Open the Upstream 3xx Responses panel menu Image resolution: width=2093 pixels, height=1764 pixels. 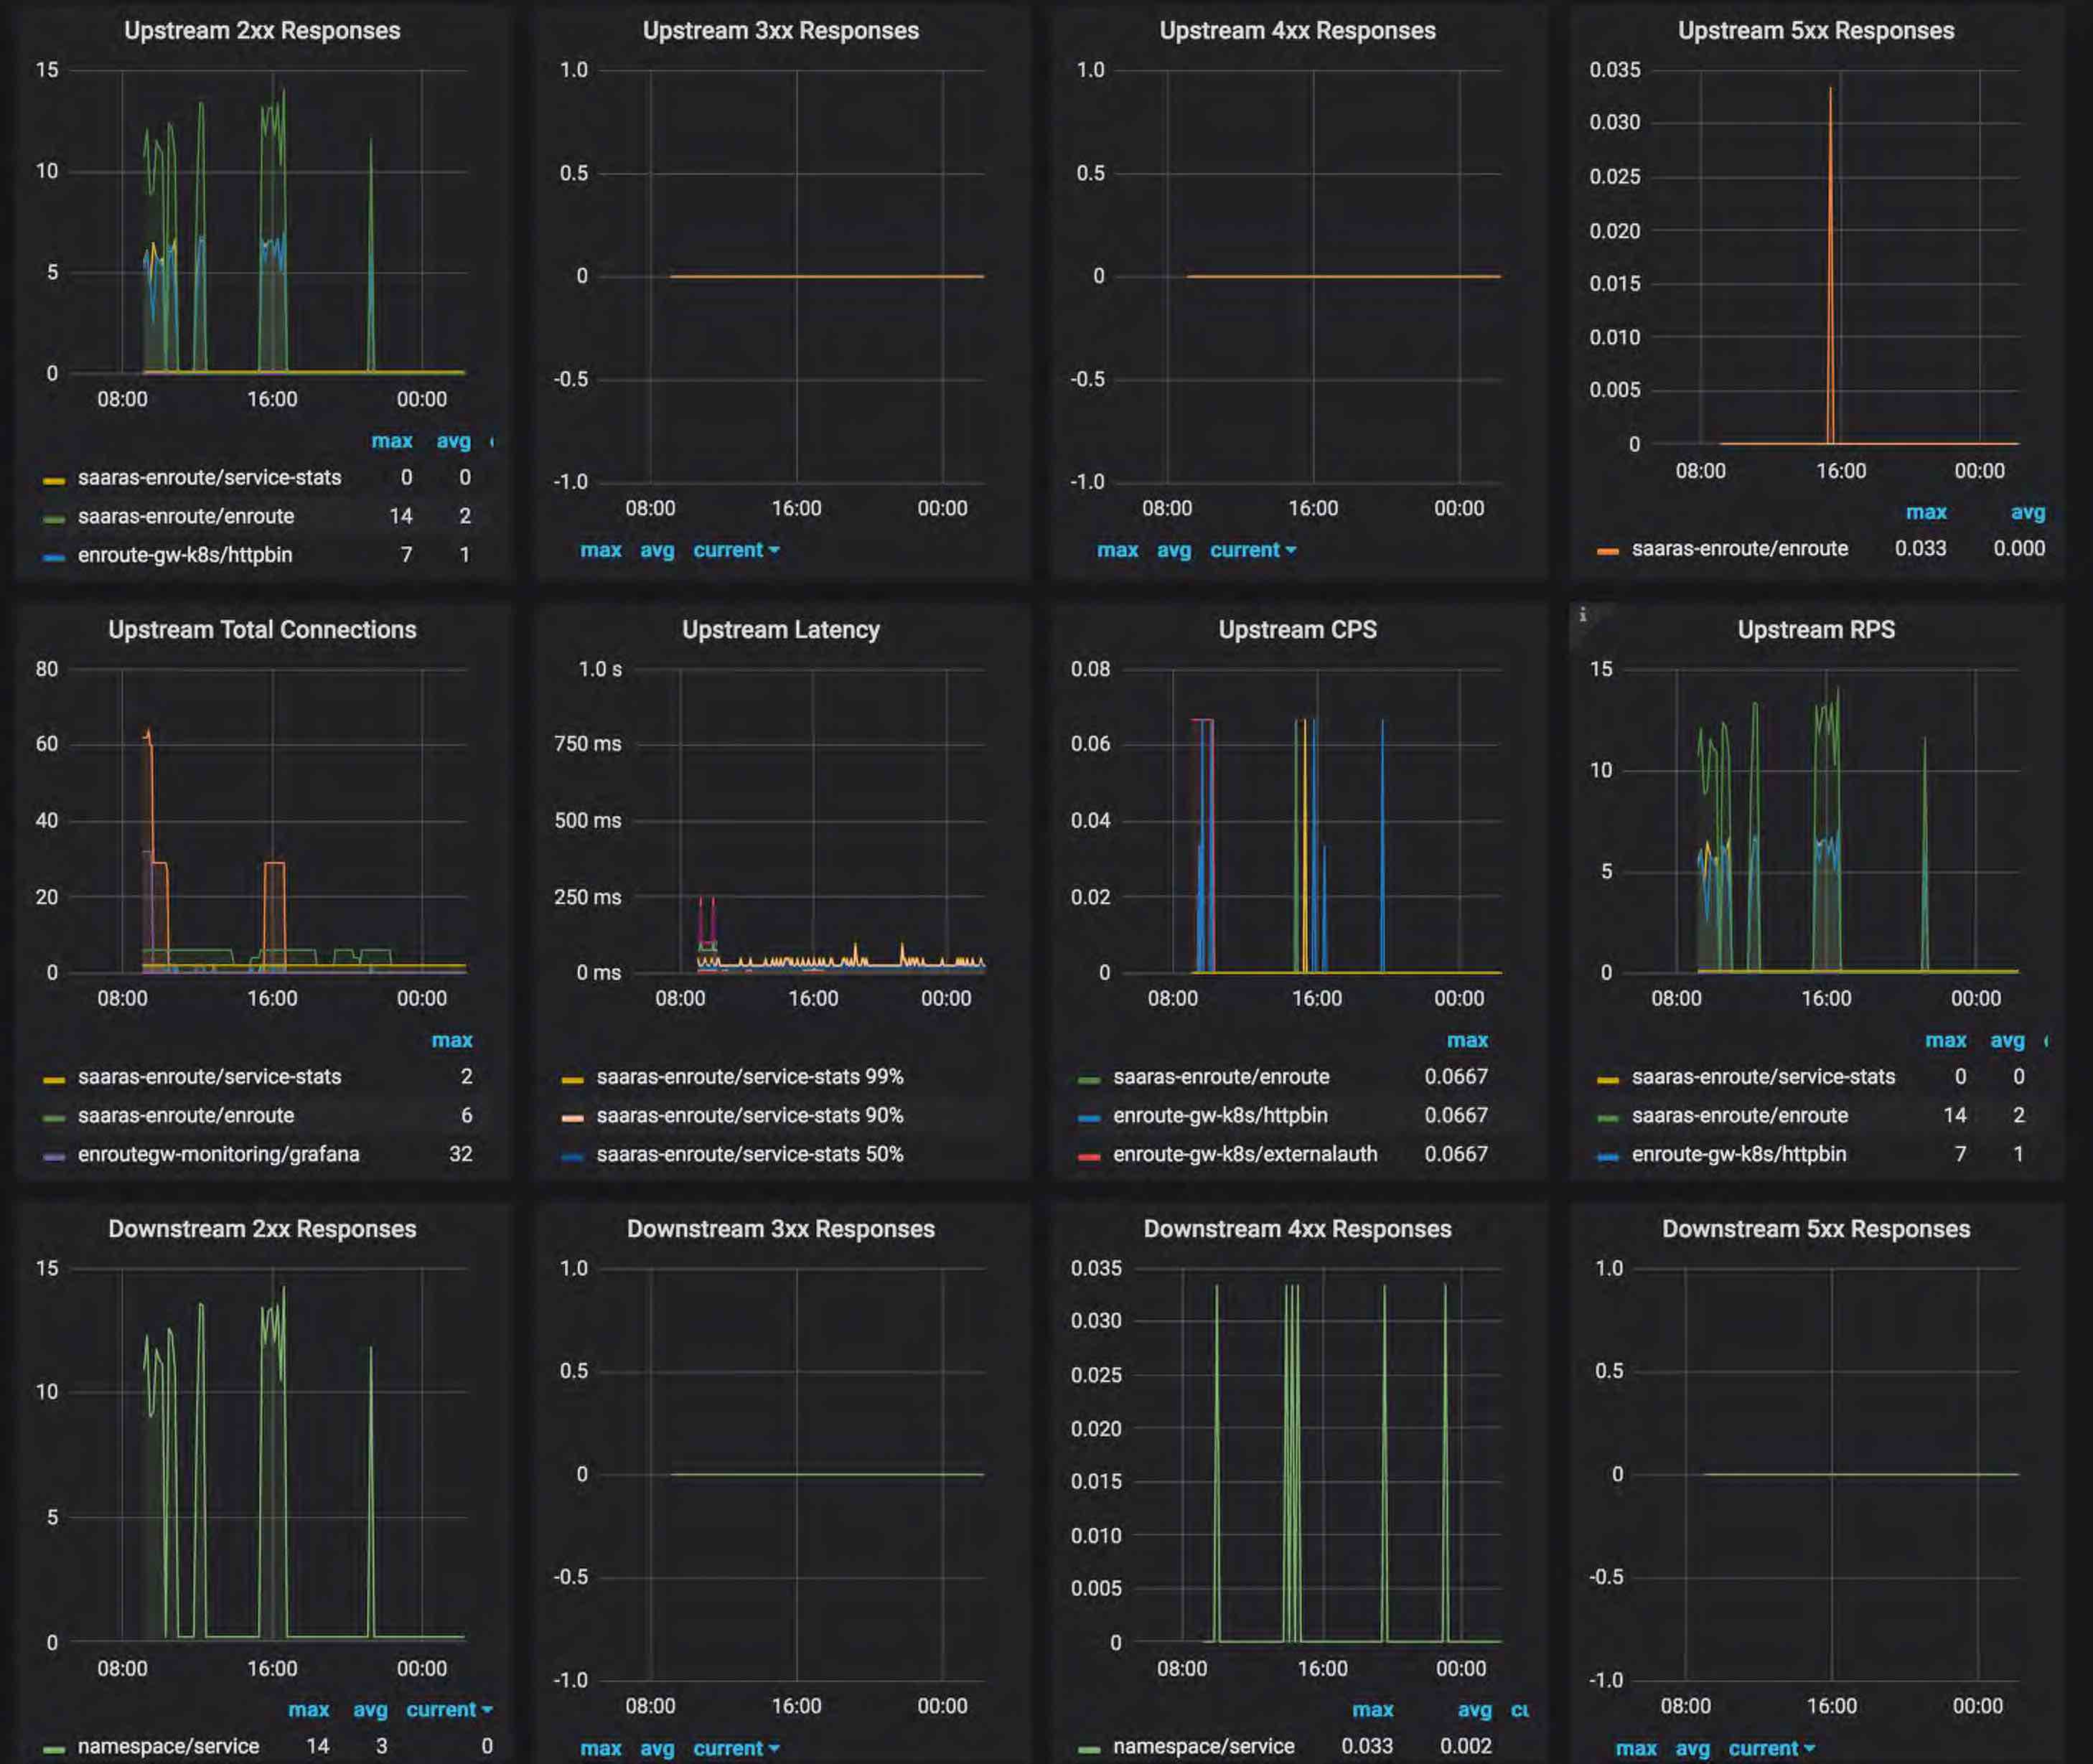780,31
